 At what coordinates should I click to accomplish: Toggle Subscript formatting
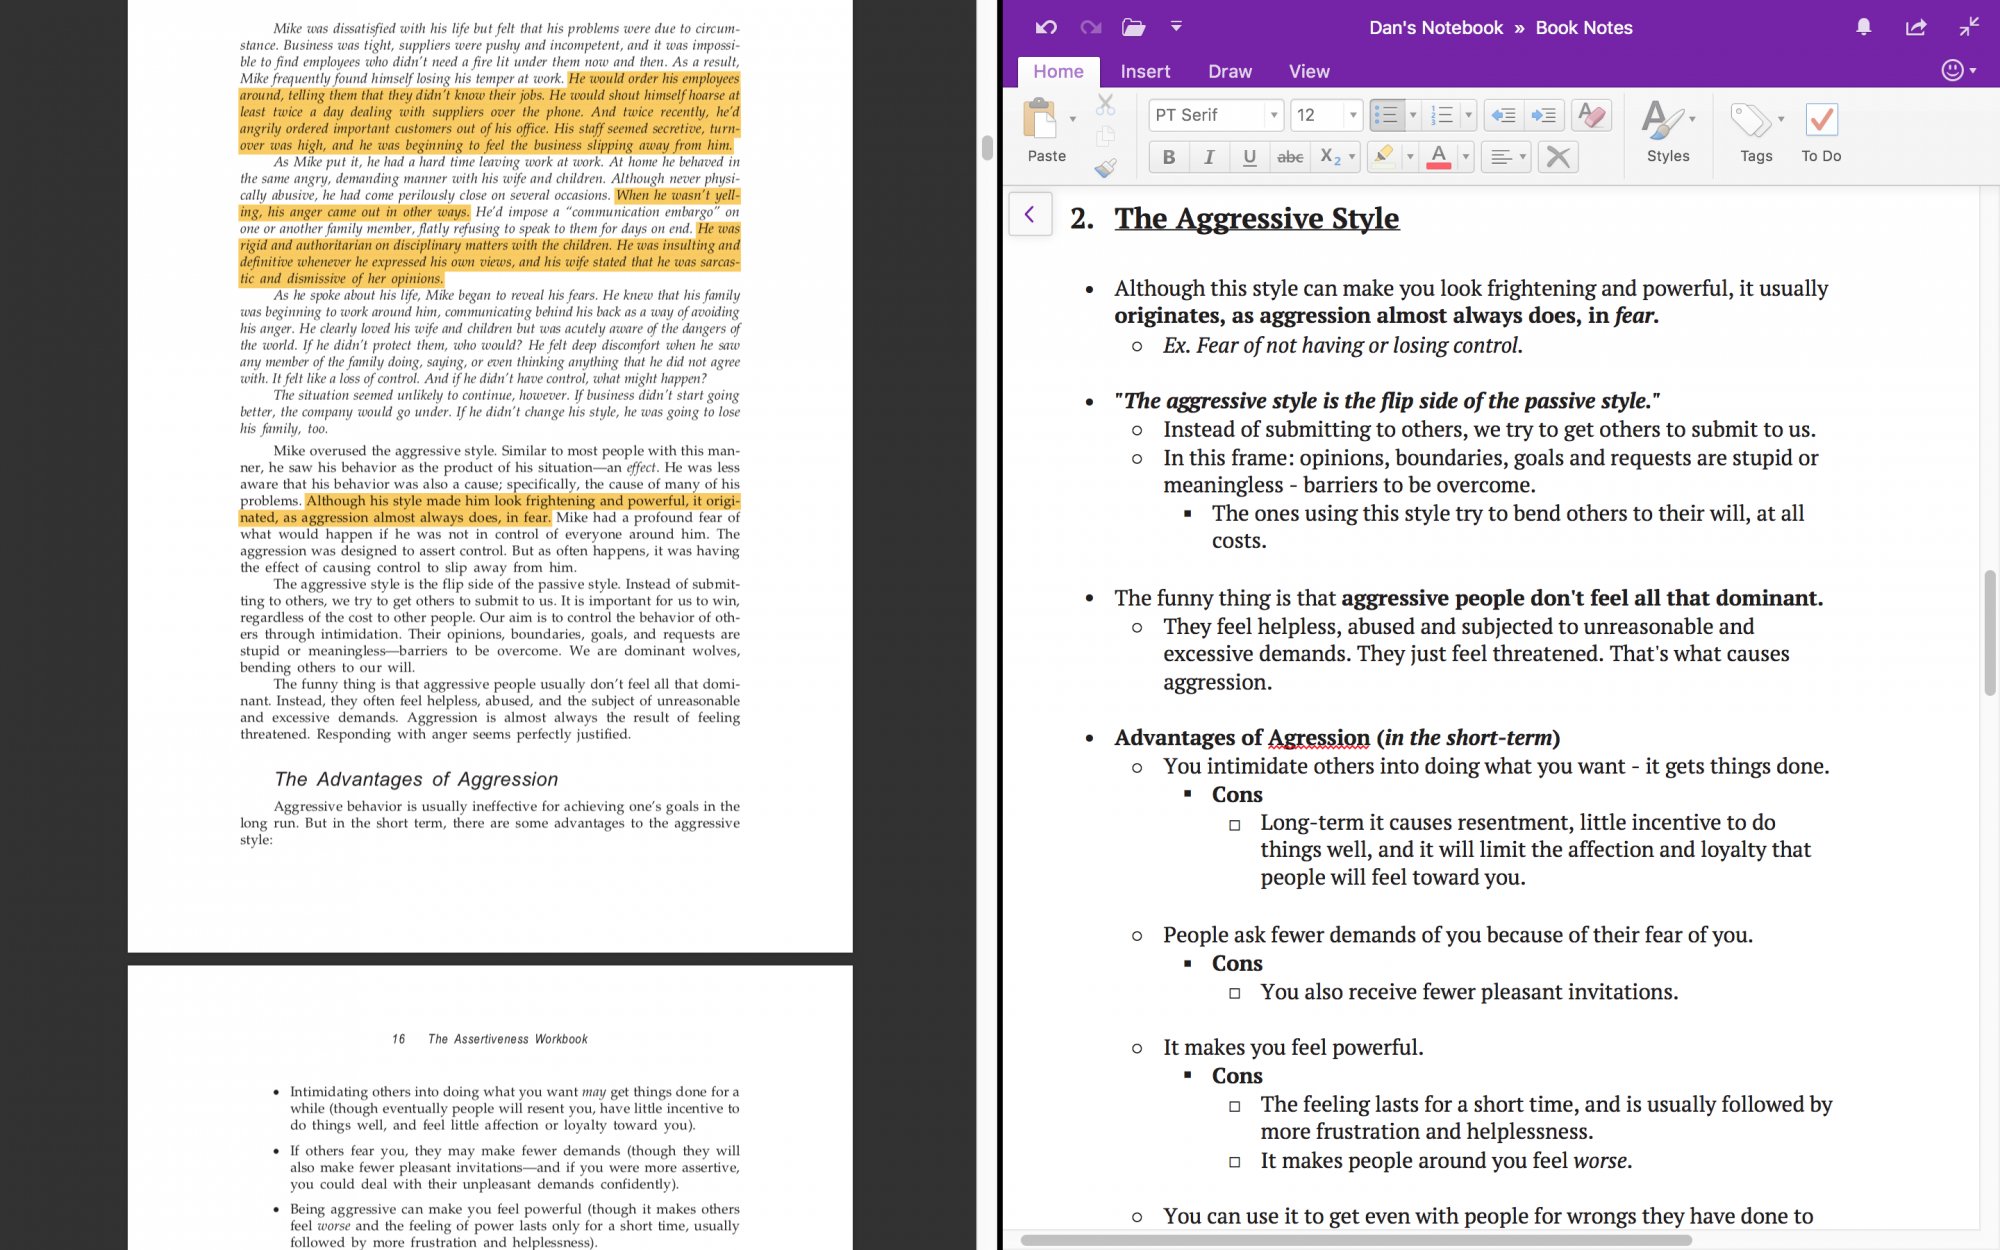point(1330,157)
